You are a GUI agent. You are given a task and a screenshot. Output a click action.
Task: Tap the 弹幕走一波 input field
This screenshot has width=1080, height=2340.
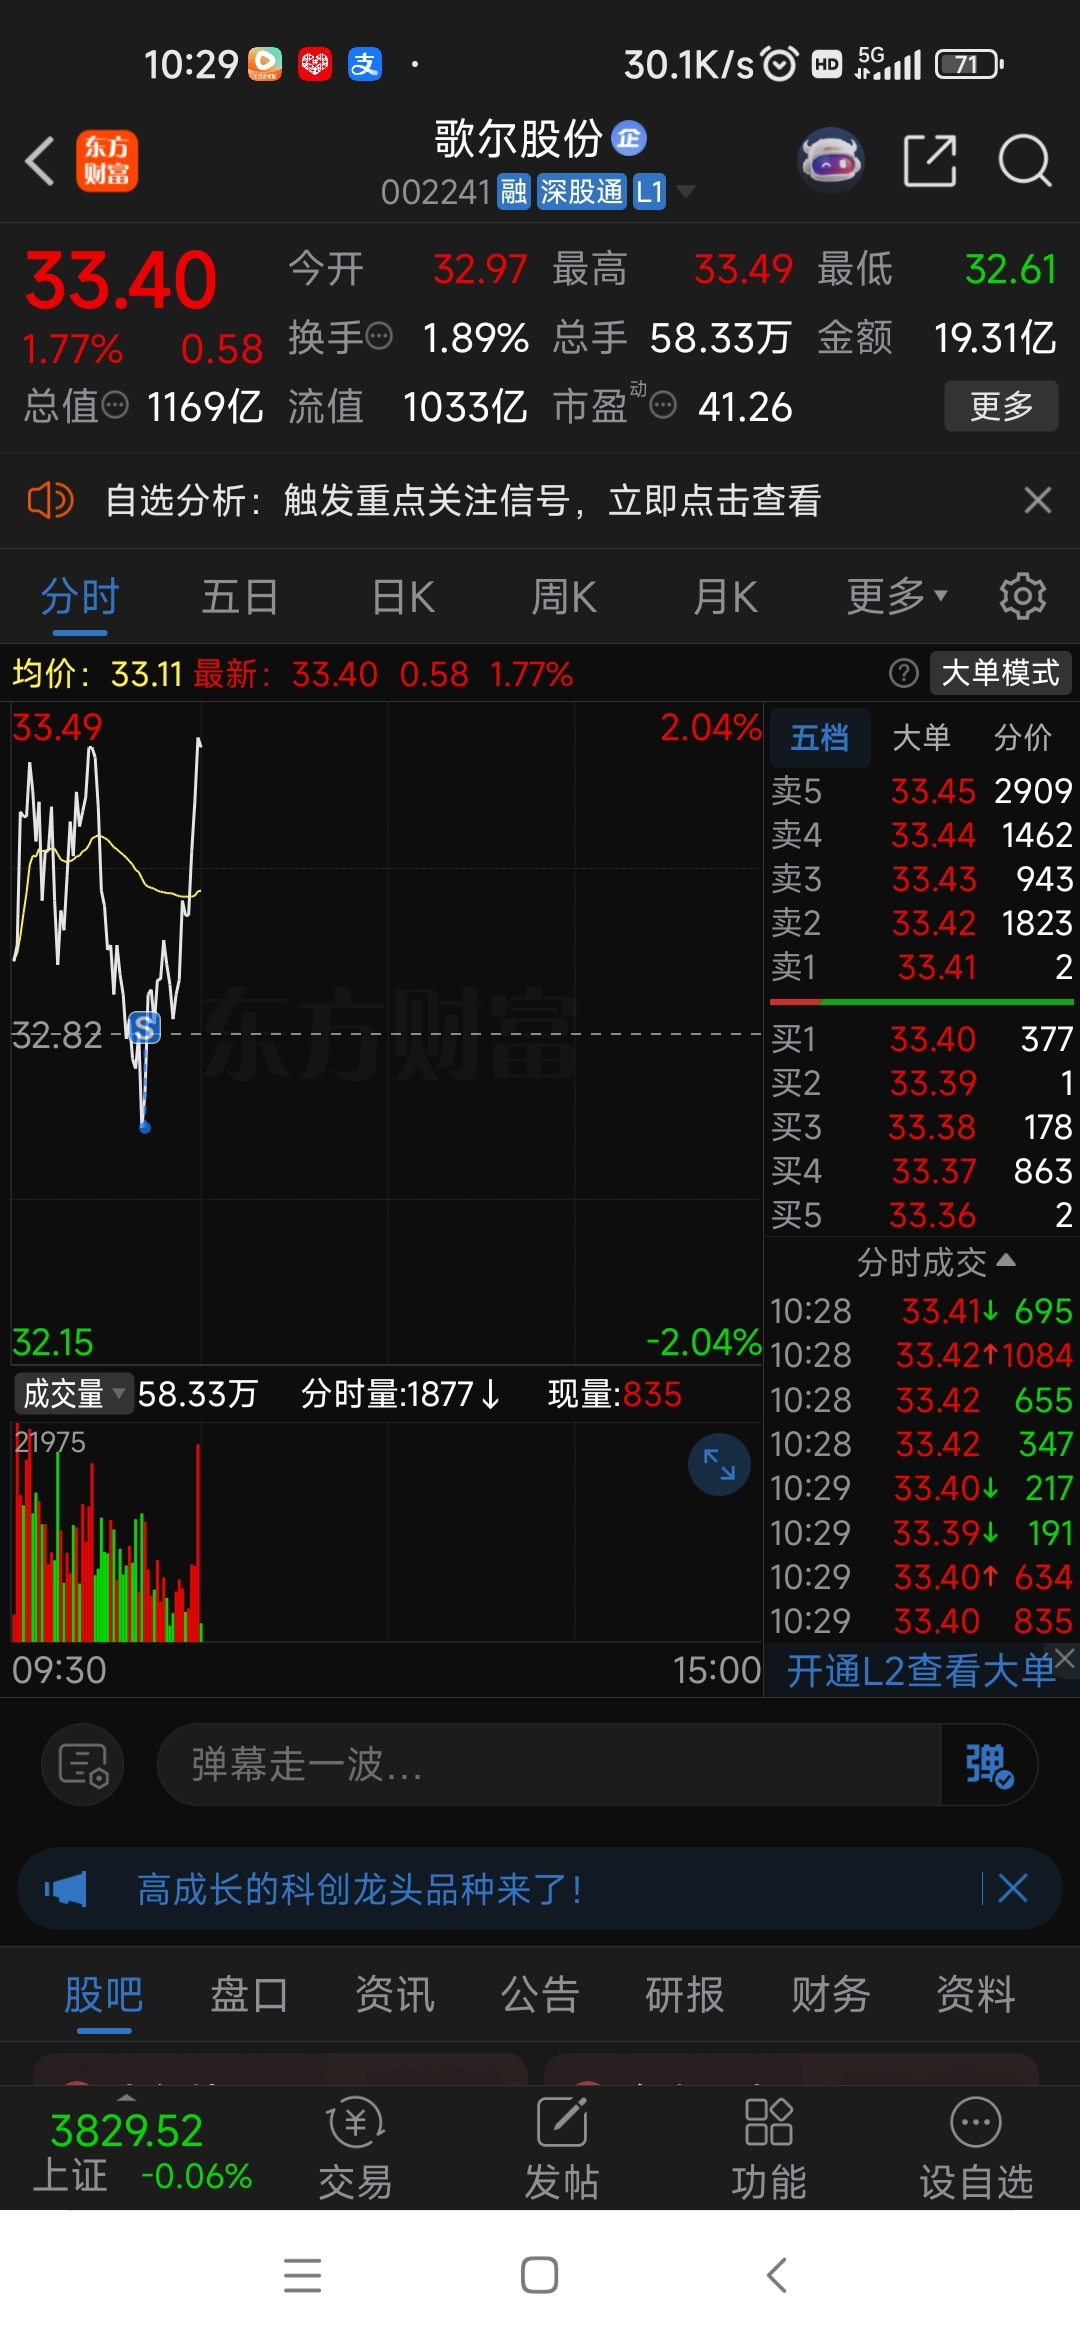(x=549, y=1764)
